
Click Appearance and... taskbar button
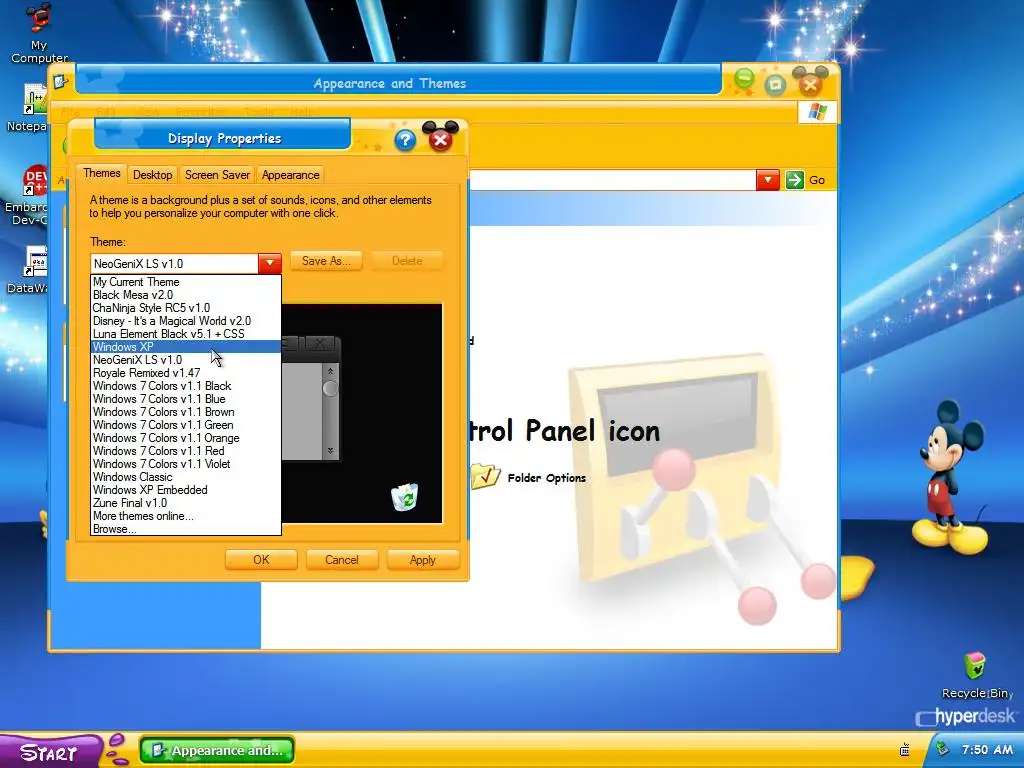tap(217, 750)
